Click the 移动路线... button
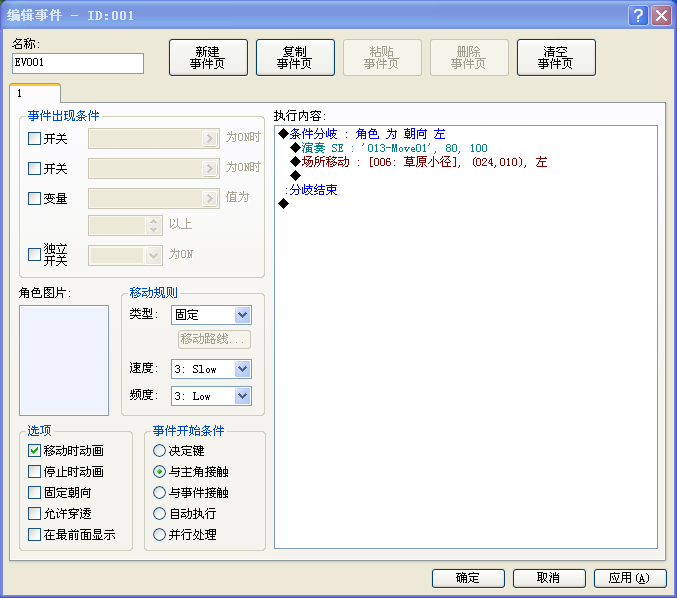 click(214, 339)
